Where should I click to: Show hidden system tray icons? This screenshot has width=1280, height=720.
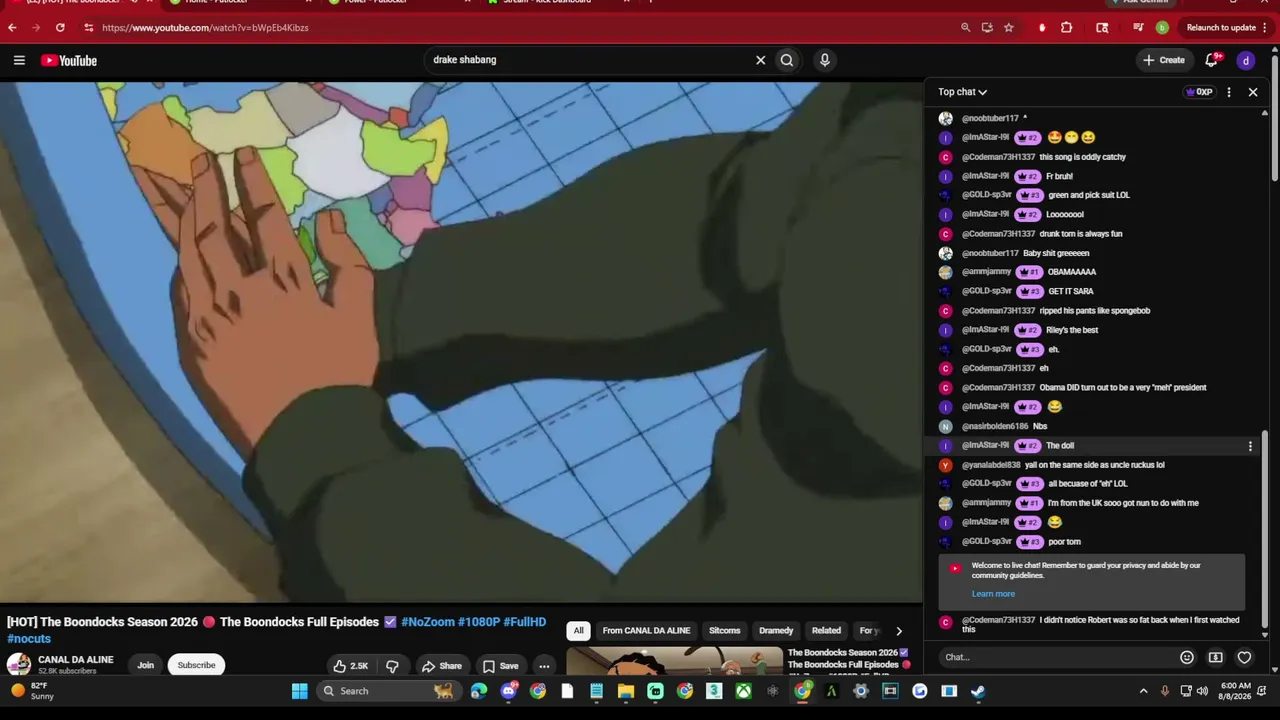click(x=1143, y=691)
